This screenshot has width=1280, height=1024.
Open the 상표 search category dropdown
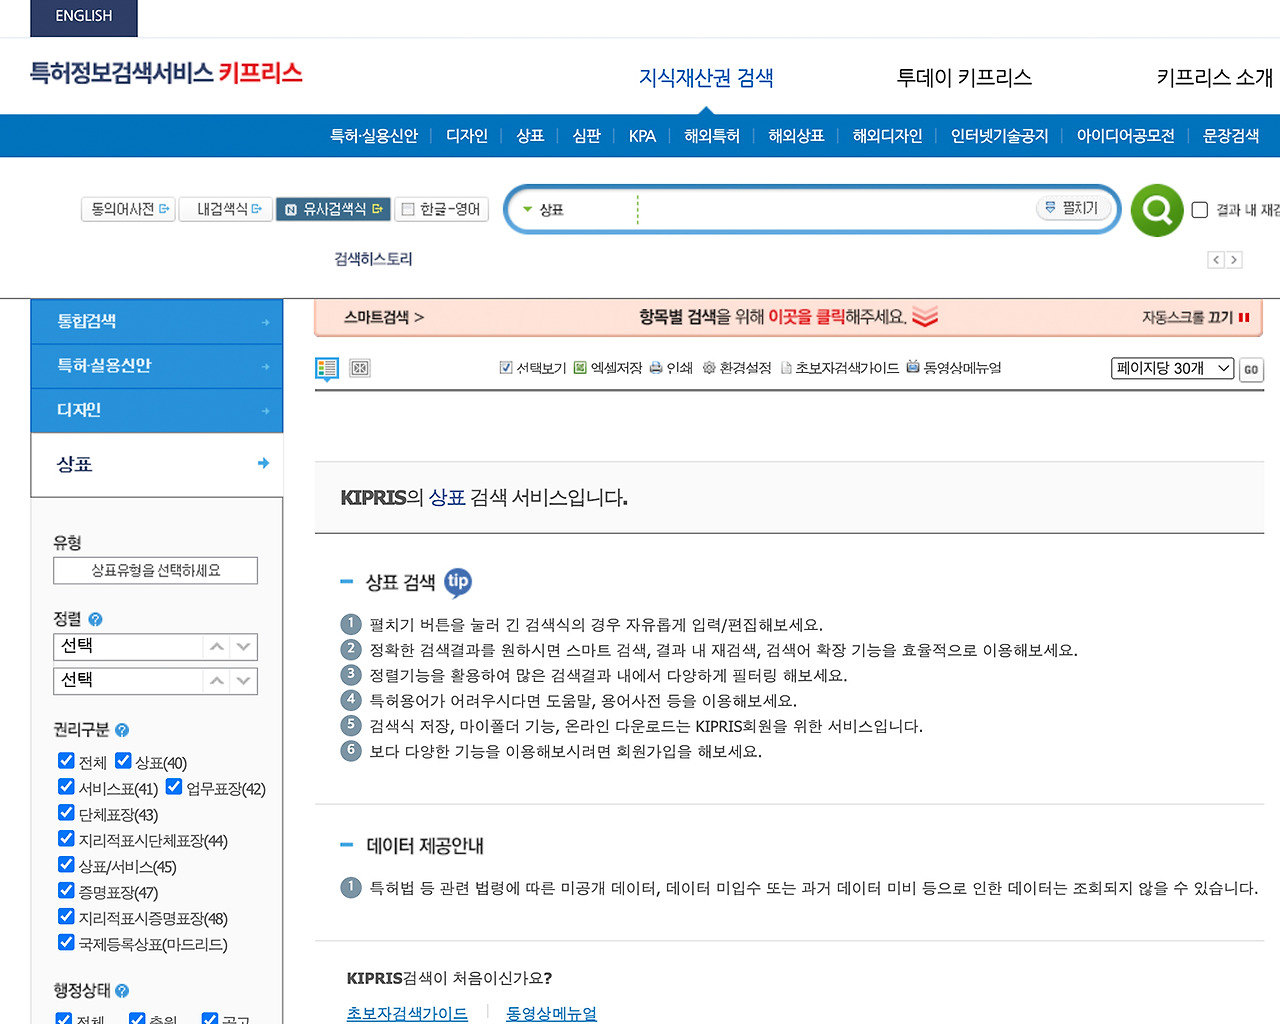click(x=545, y=210)
